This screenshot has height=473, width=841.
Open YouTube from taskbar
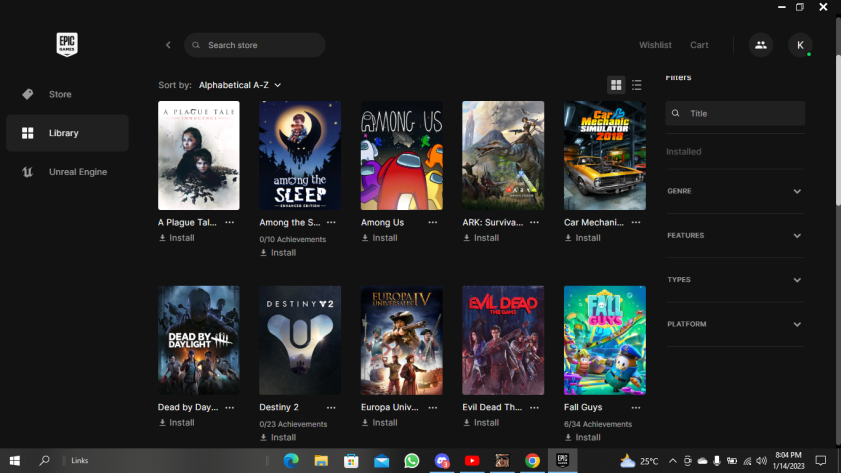(472, 461)
